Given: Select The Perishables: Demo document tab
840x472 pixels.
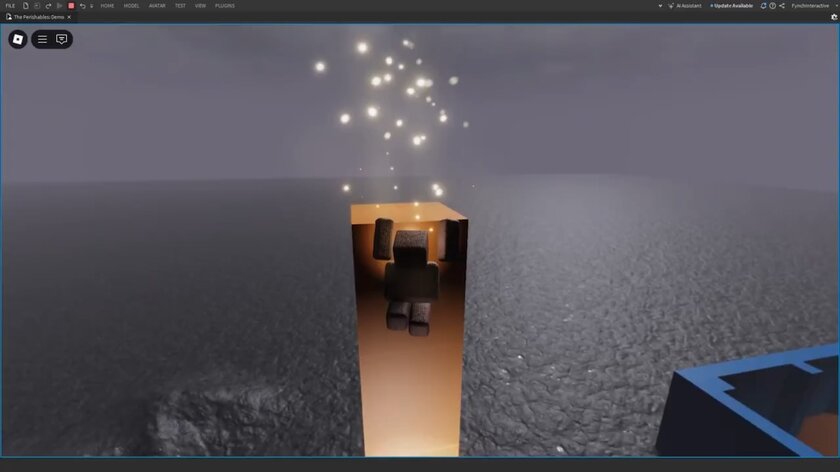Looking at the screenshot, I should [39, 17].
